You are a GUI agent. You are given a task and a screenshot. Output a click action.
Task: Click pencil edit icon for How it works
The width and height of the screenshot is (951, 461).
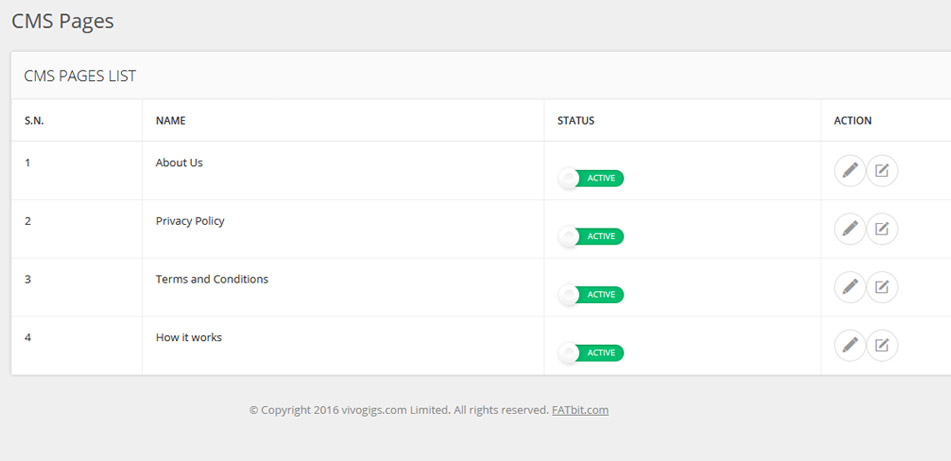point(850,346)
